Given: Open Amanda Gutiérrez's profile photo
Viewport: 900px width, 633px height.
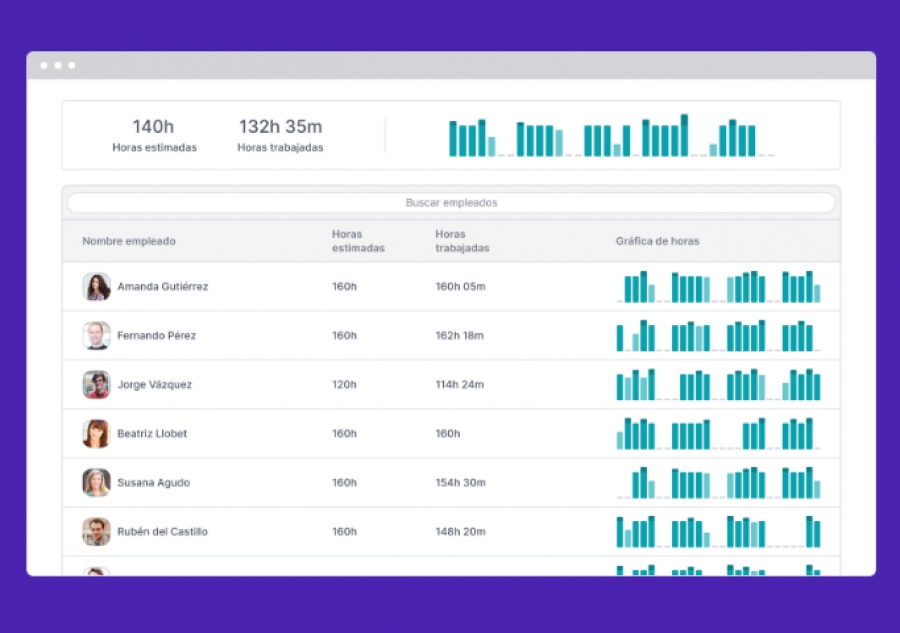Looking at the screenshot, I should [96, 286].
